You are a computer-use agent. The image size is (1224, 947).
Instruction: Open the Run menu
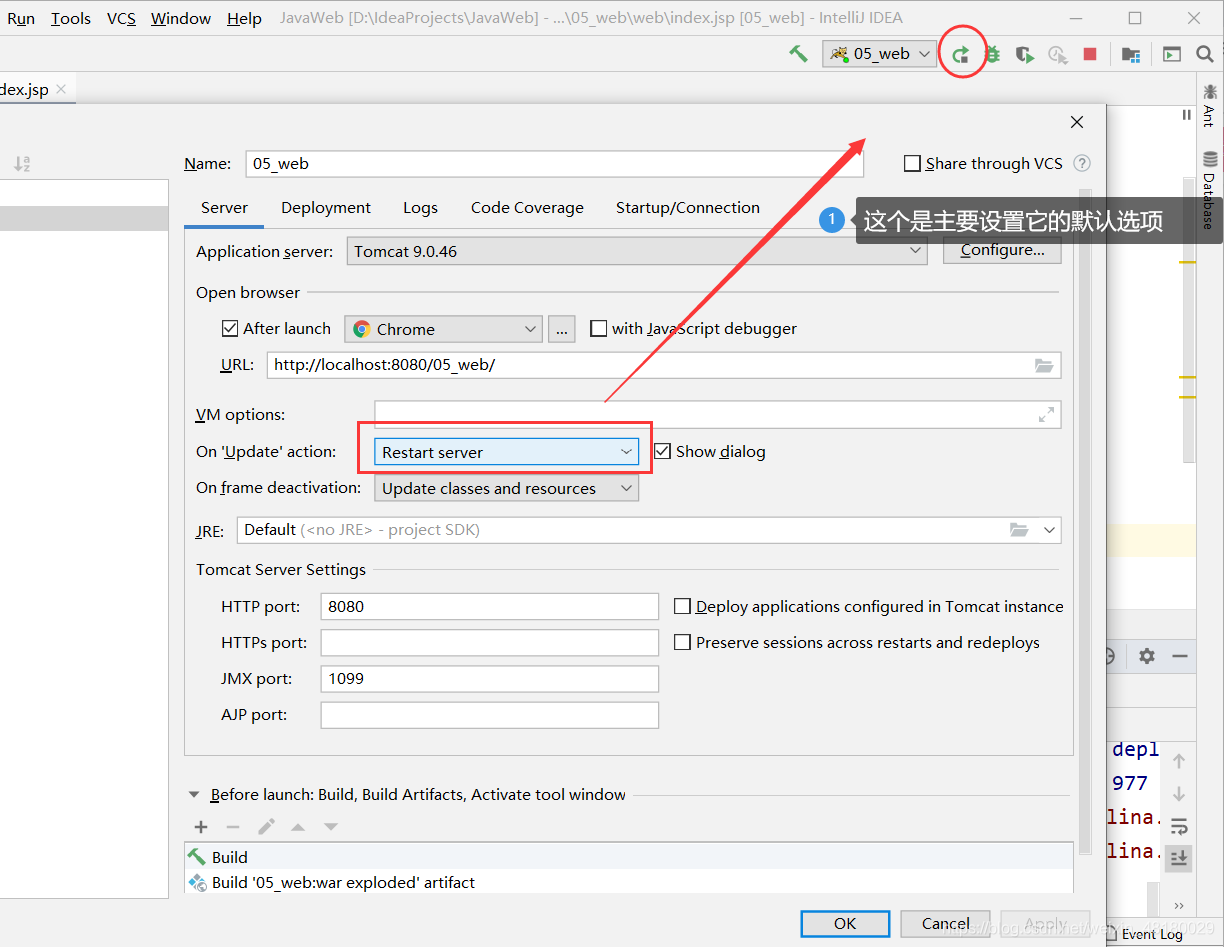coord(21,18)
